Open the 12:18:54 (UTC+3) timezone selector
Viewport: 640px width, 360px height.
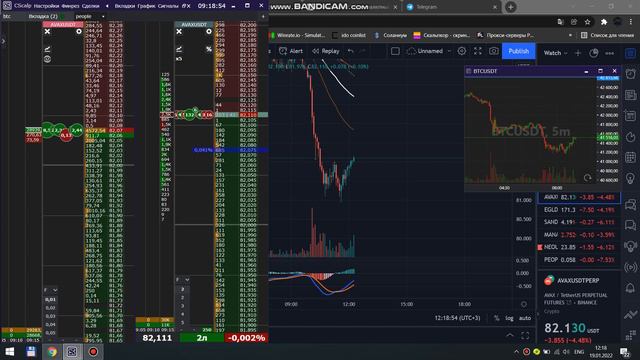point(457,318)
